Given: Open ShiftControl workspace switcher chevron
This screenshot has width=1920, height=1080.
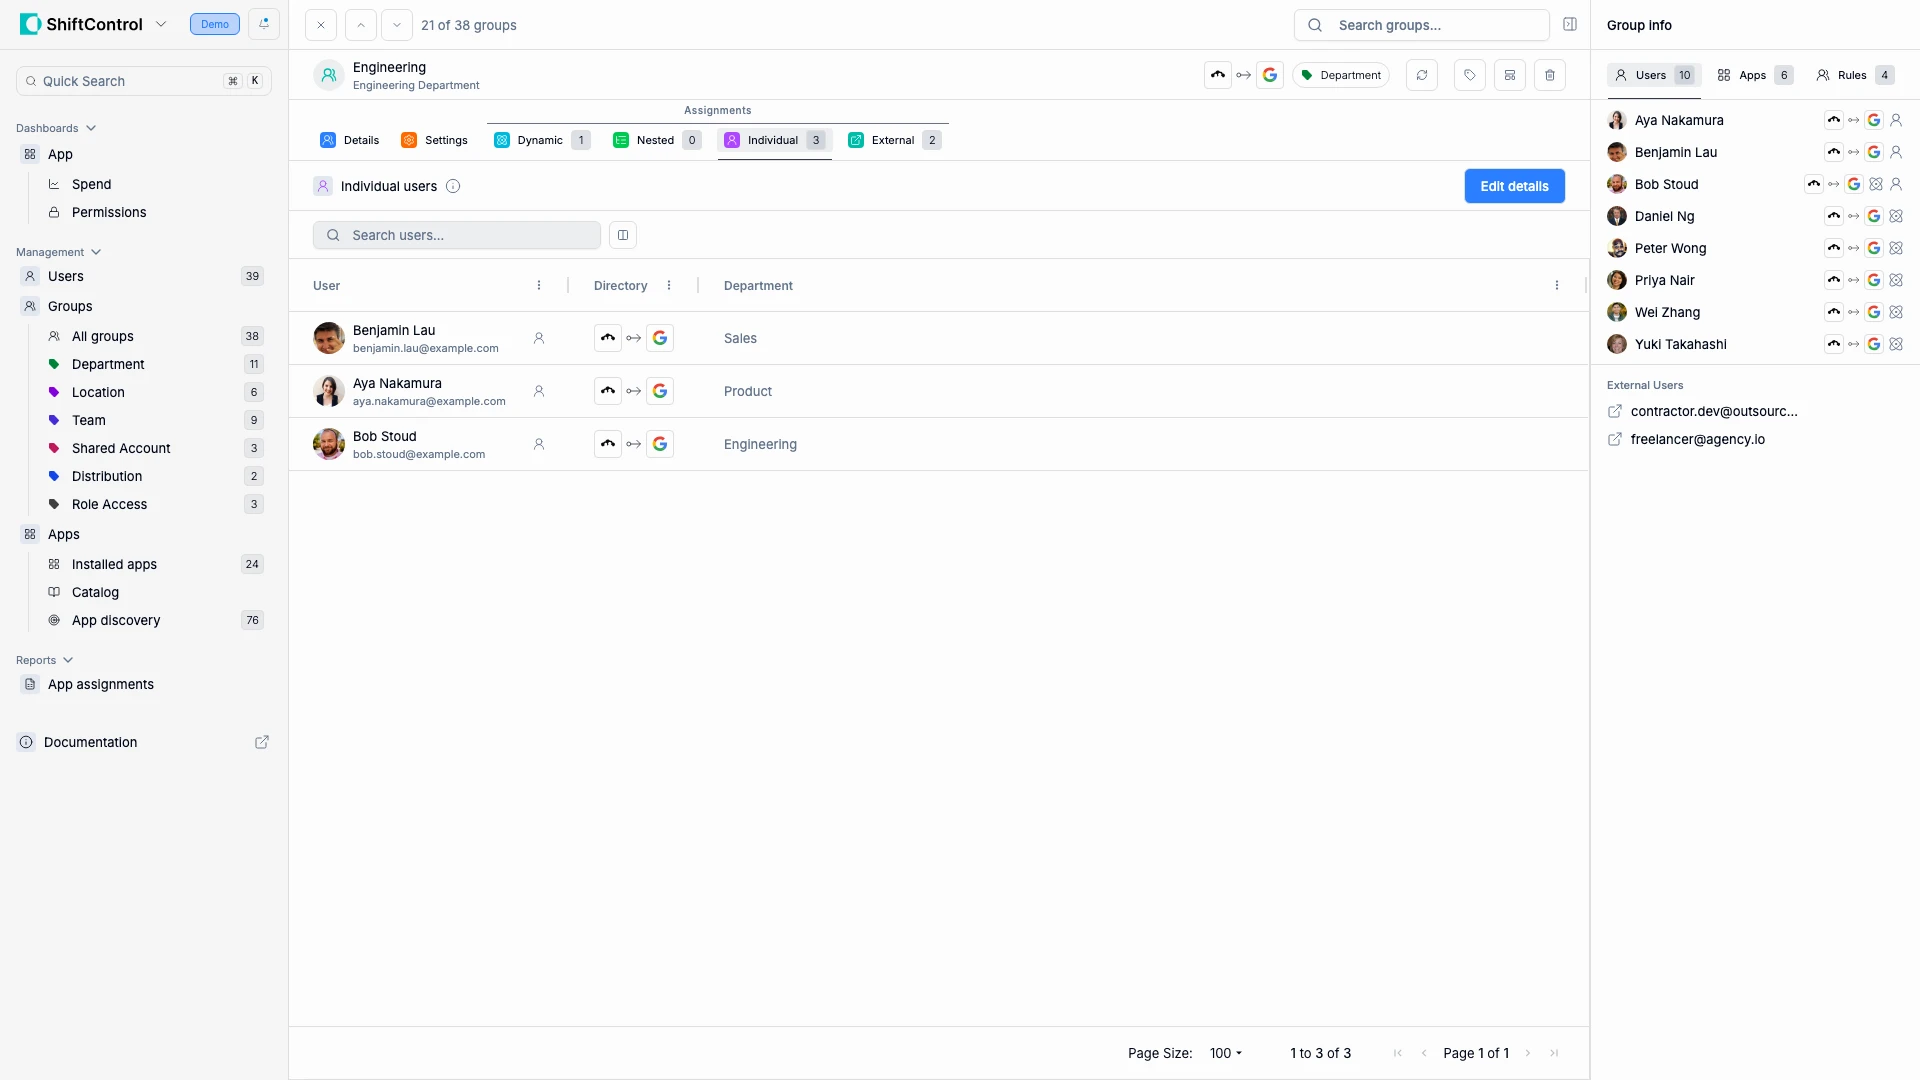Looking at the screenshot, I should coord(161,24).
